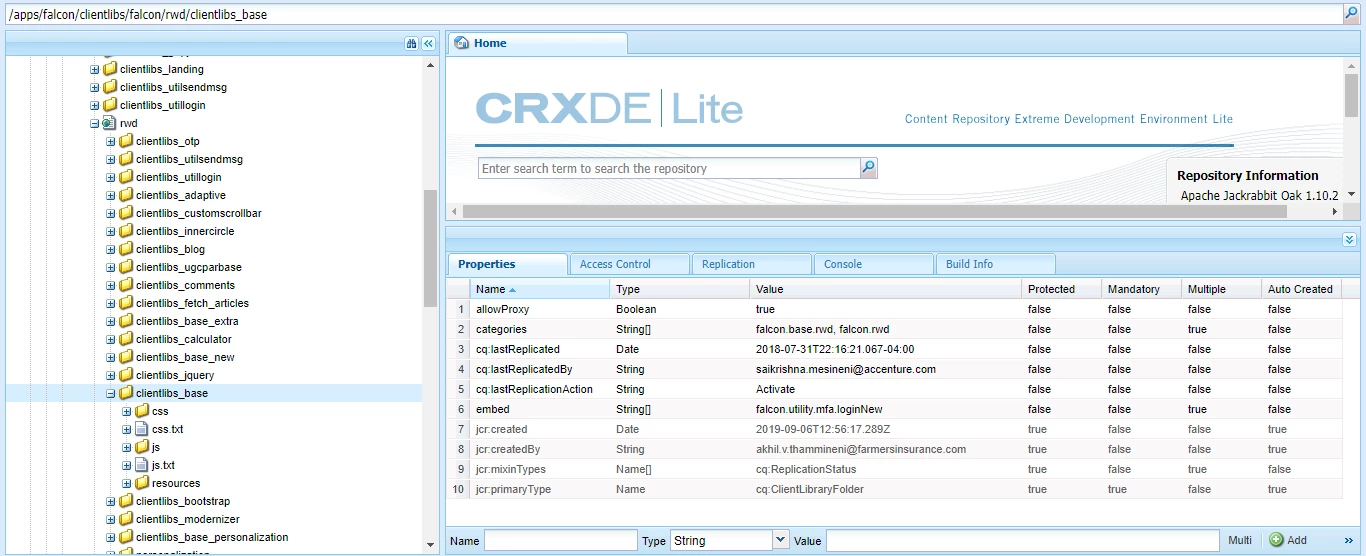Expand the clientlibs_utilsendmsg node under rwd
This screenshot has height=556, width=1366.
tap(111, 159)
